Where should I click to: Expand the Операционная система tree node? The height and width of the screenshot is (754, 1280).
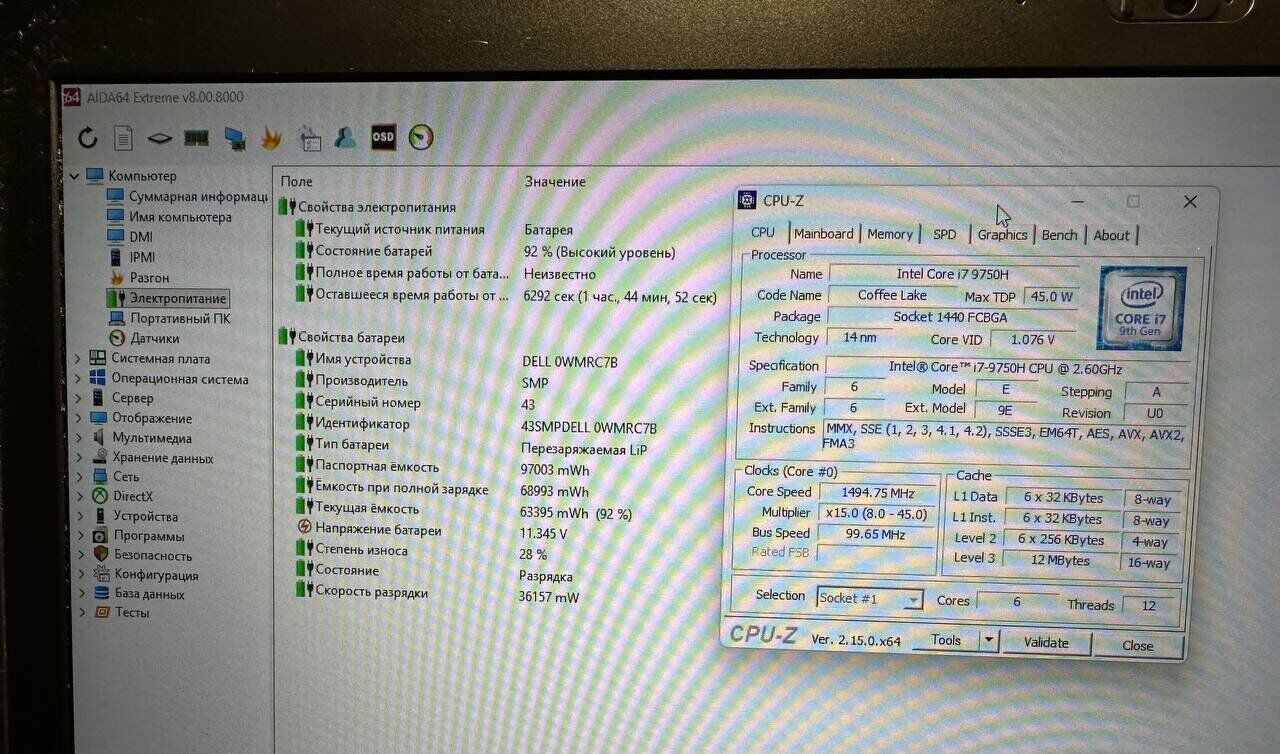pos(78,379)
